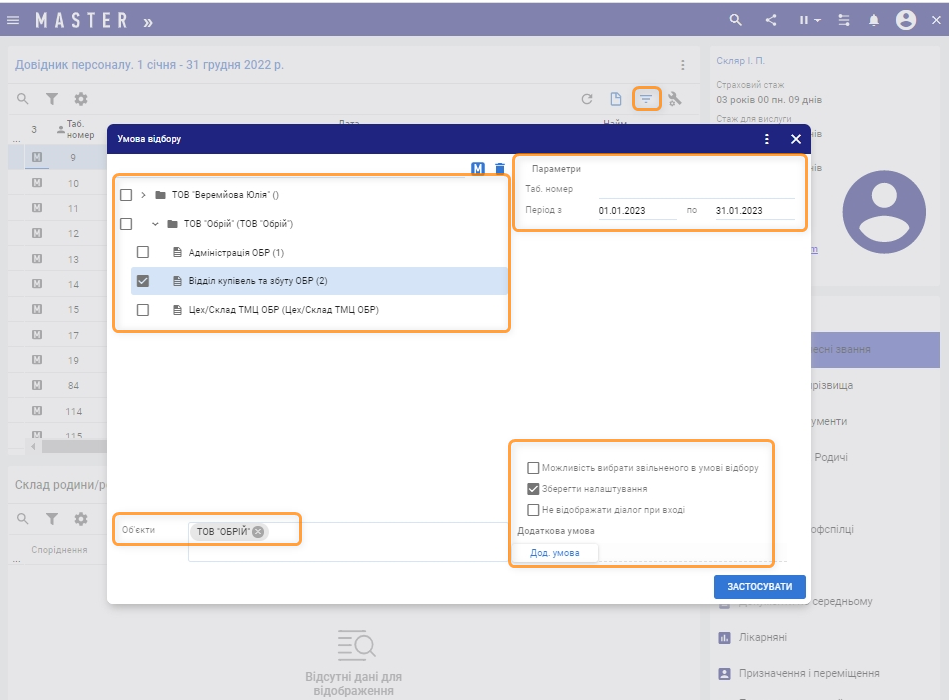Viewport: 949px width, 700px height.
Task: Click the trash icon in selection dialog
Action: (500, 169)
